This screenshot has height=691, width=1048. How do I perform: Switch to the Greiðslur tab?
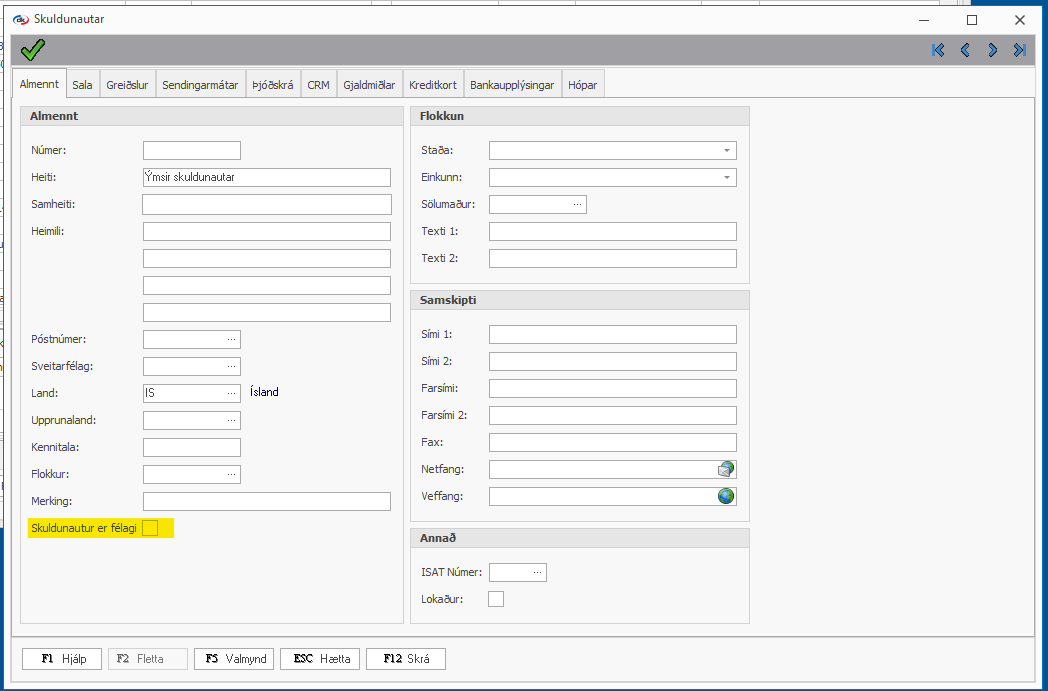pos(127,85)
